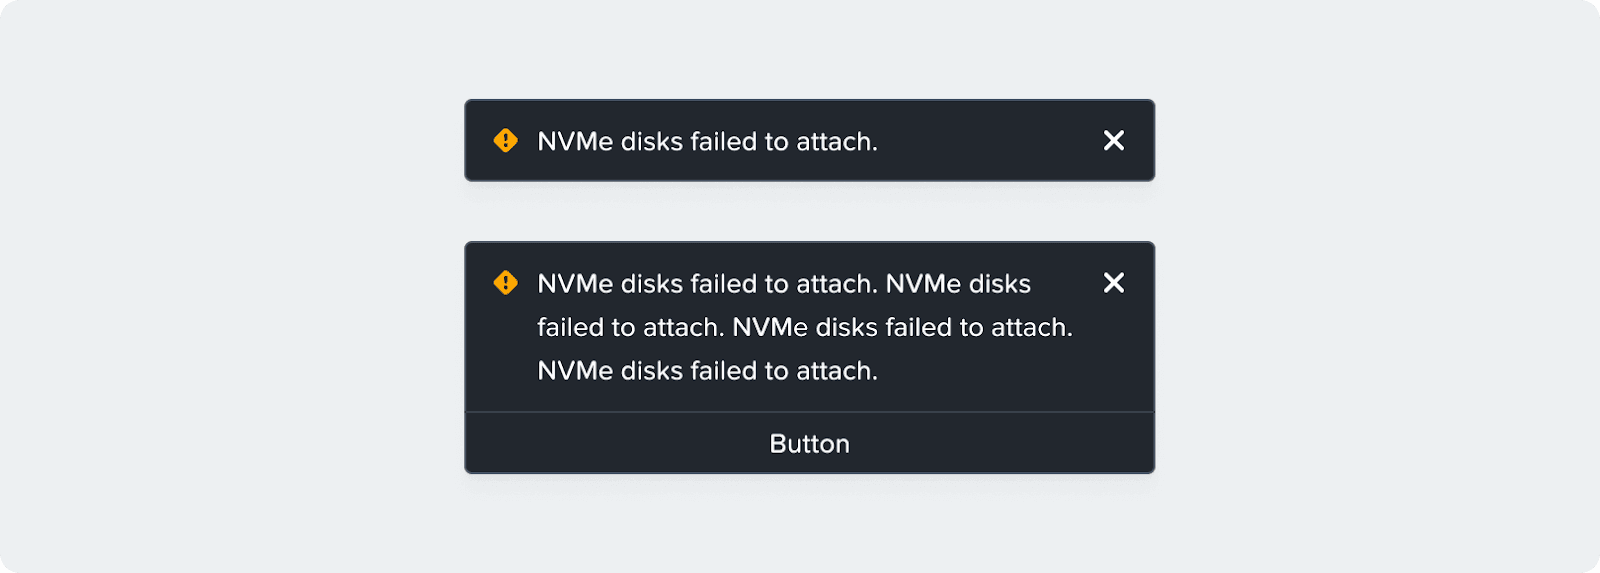This screenshot has height=573, width=1600.
Task: Click the light gray background between the two toasts
Action: (x=809, y=211)
